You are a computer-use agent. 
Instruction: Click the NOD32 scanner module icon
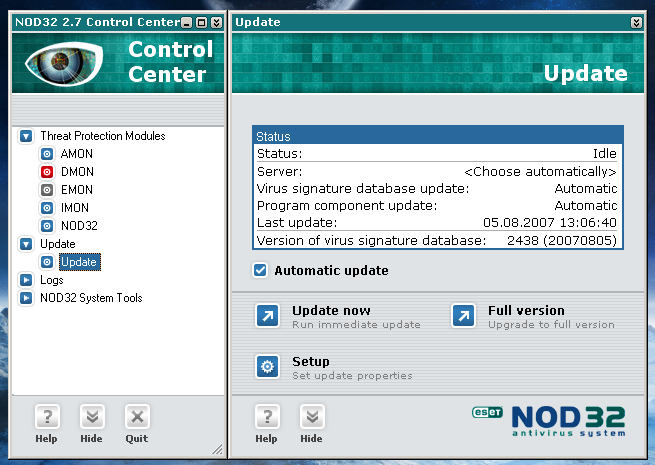47,226
